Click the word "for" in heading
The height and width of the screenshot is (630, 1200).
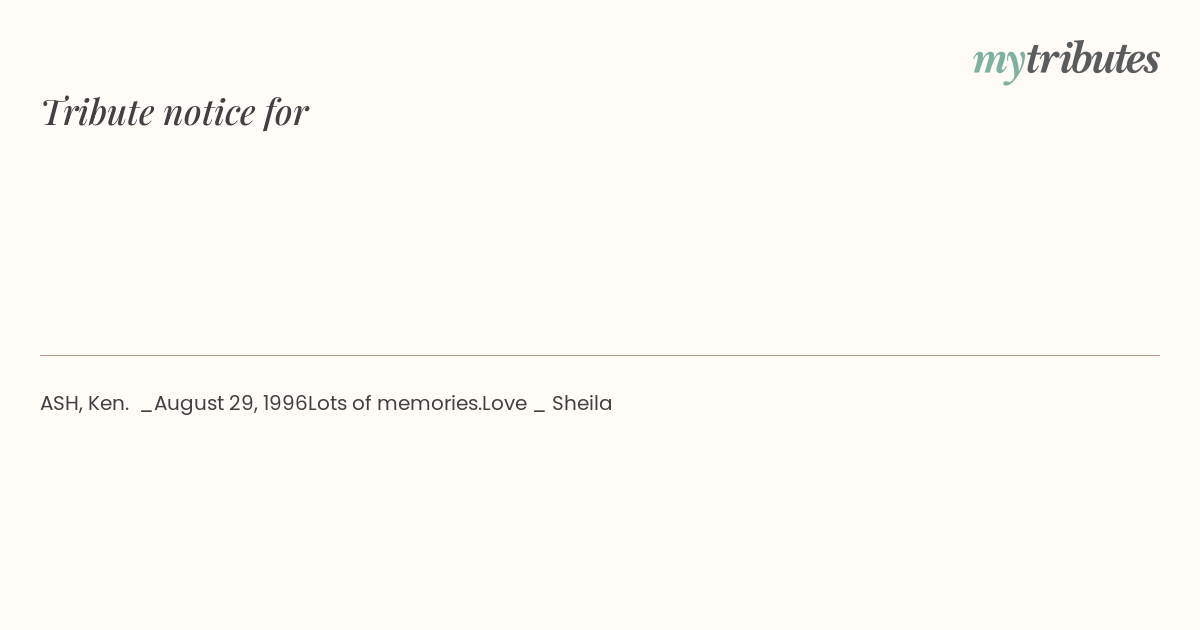coord(287,112)
